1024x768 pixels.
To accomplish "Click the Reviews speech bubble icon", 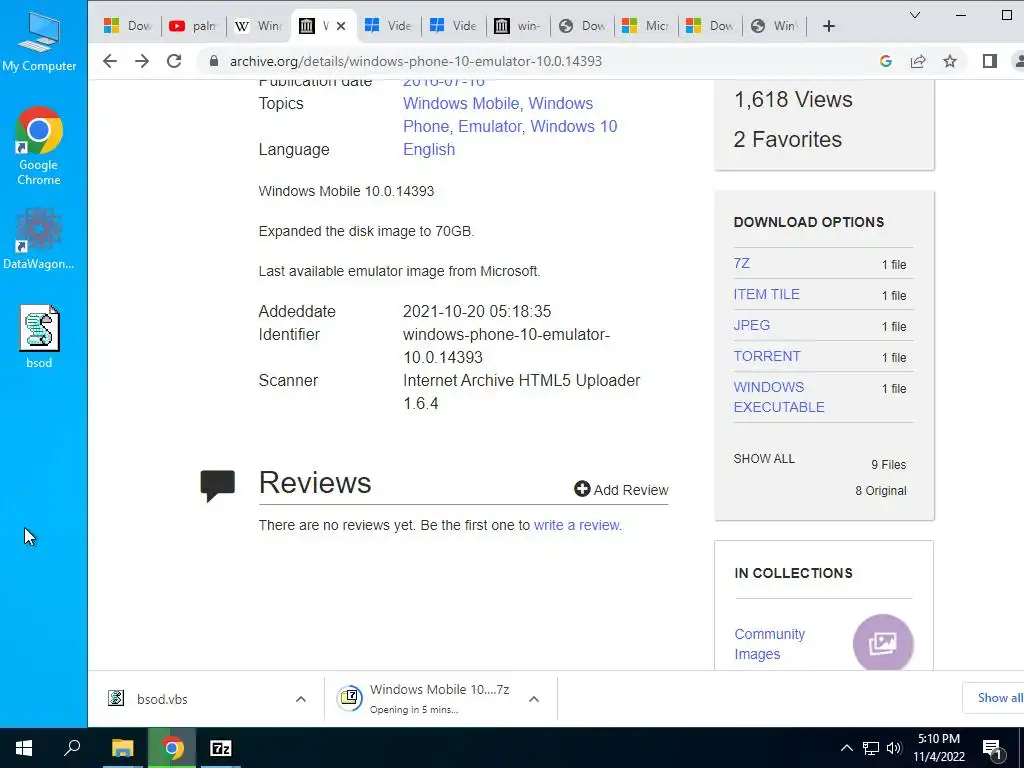I will point(217,485).
